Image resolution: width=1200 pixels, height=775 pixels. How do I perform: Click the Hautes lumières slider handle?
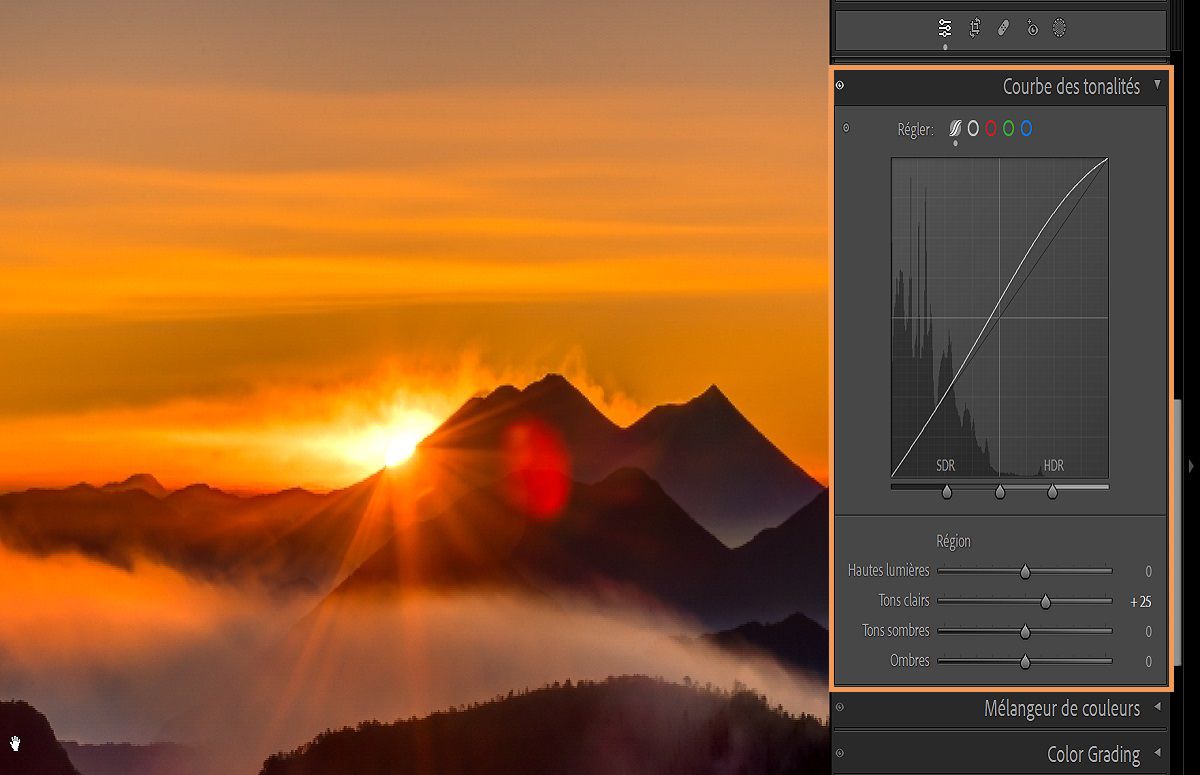1025,572
